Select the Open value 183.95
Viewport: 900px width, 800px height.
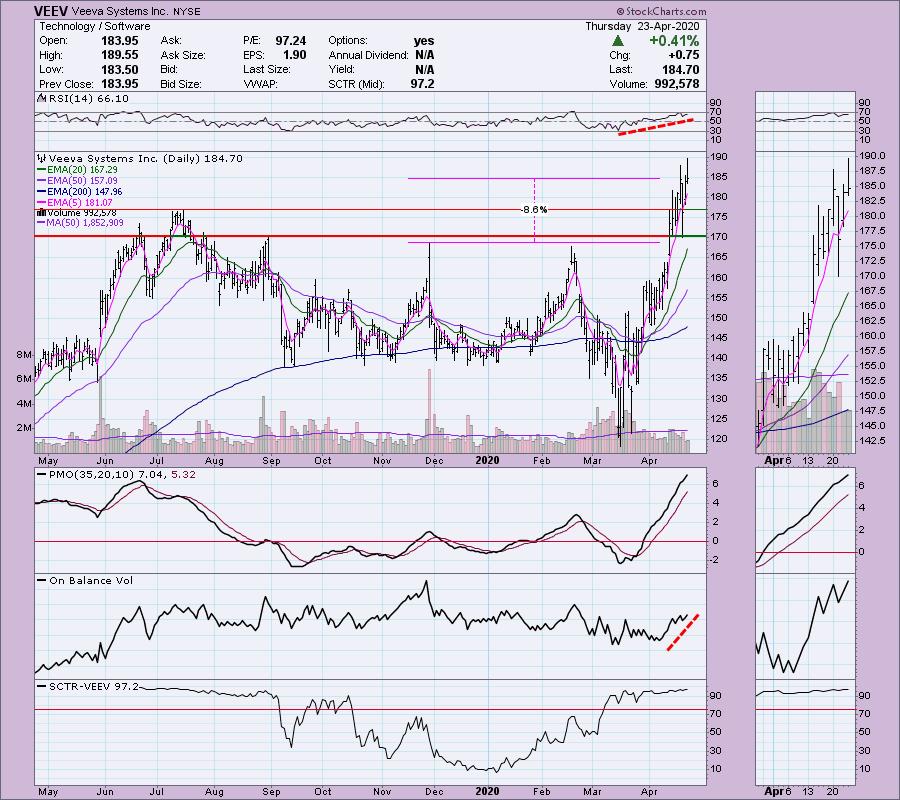(x=119, y=41)
